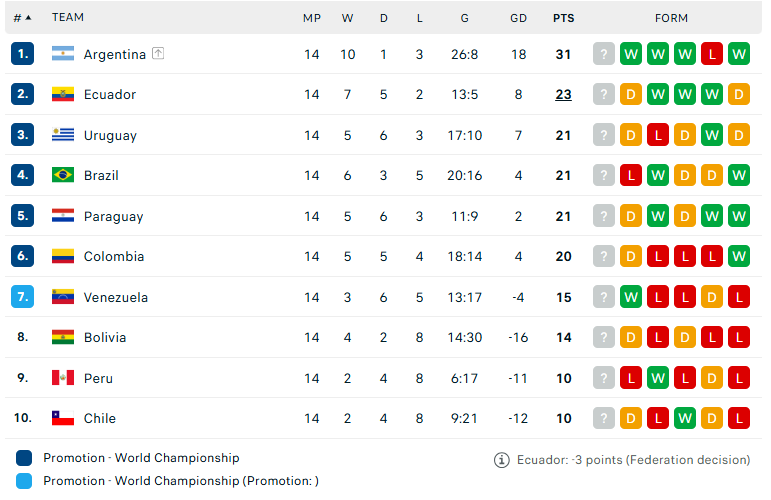Click Ecuador's underlined 23 points value
The width and height of the screenshot is (771, 500).
coord(563,94)
